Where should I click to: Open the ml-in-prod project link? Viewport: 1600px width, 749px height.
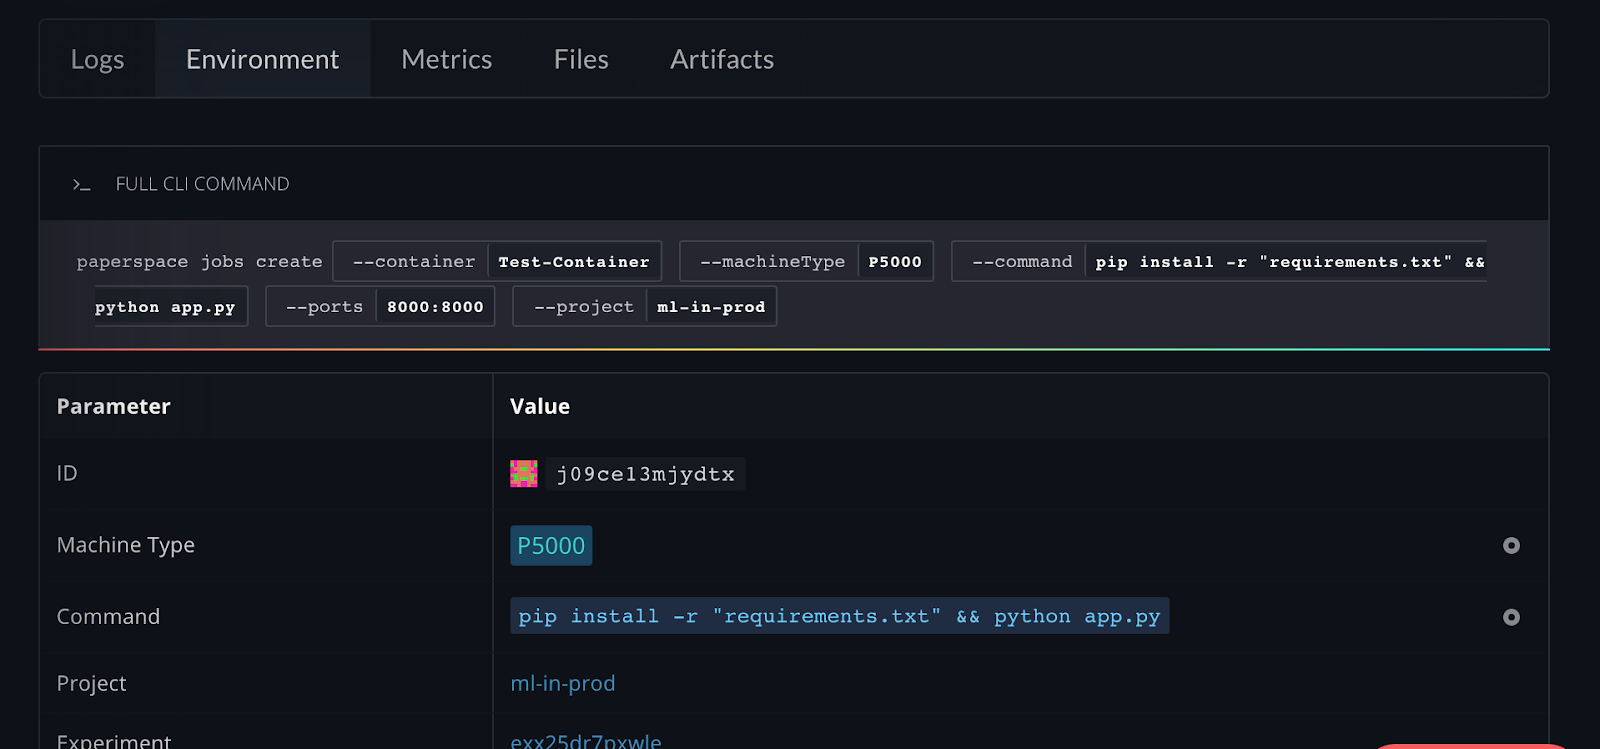[563, 684]
